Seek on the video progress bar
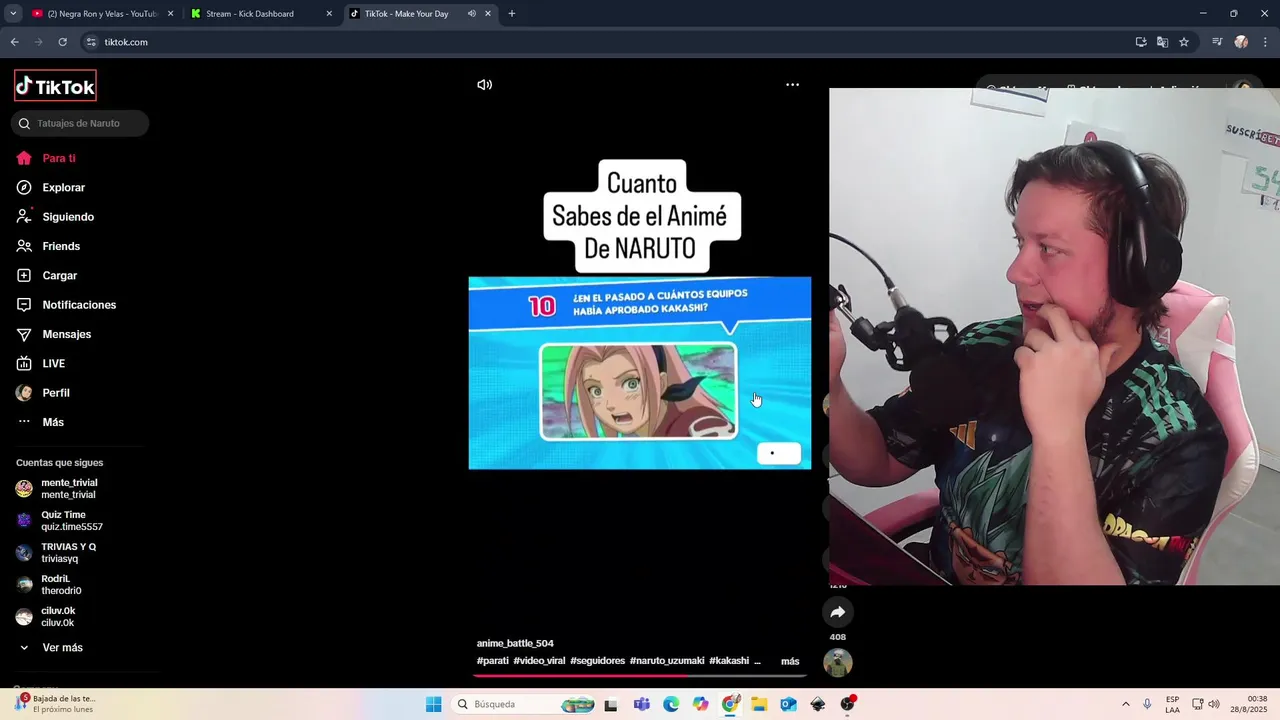Screen dimensions: 1280x720 coord(640,676)
